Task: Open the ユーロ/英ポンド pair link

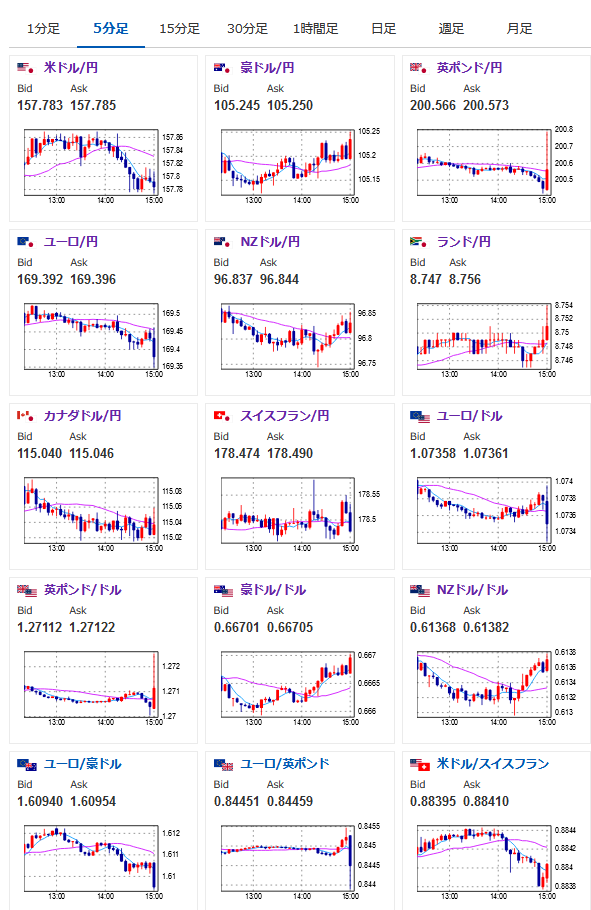Action: (285, 764)
